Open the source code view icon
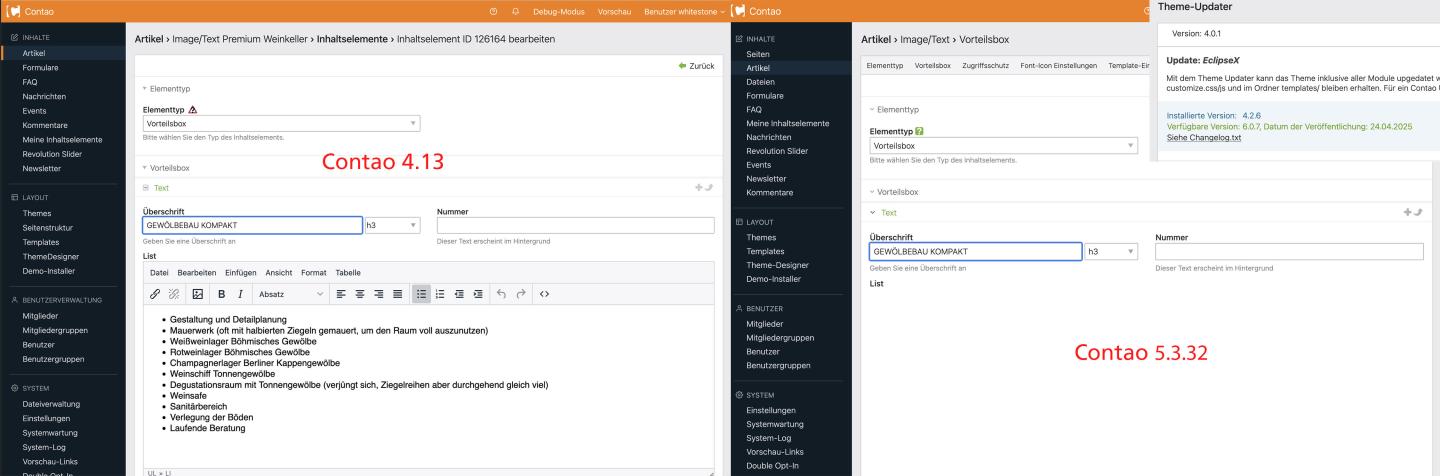The image size is (1440, 476). coord(544,294)
